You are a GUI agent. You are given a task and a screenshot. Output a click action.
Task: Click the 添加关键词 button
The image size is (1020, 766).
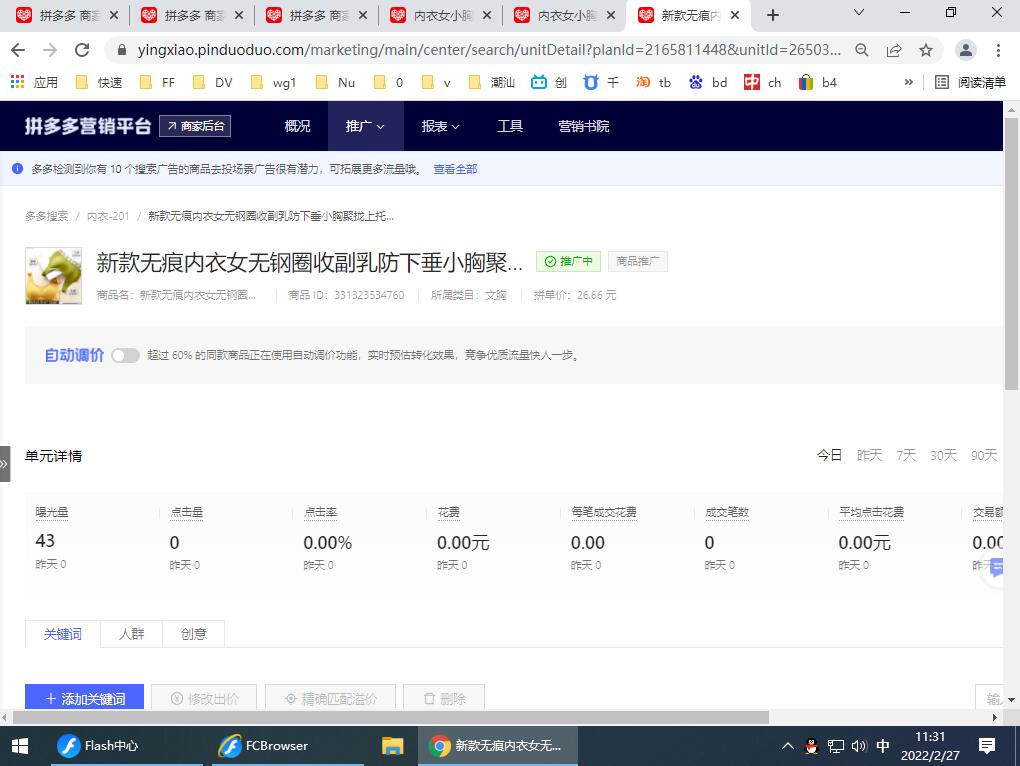pyautogui.click(x=85, y=698)
